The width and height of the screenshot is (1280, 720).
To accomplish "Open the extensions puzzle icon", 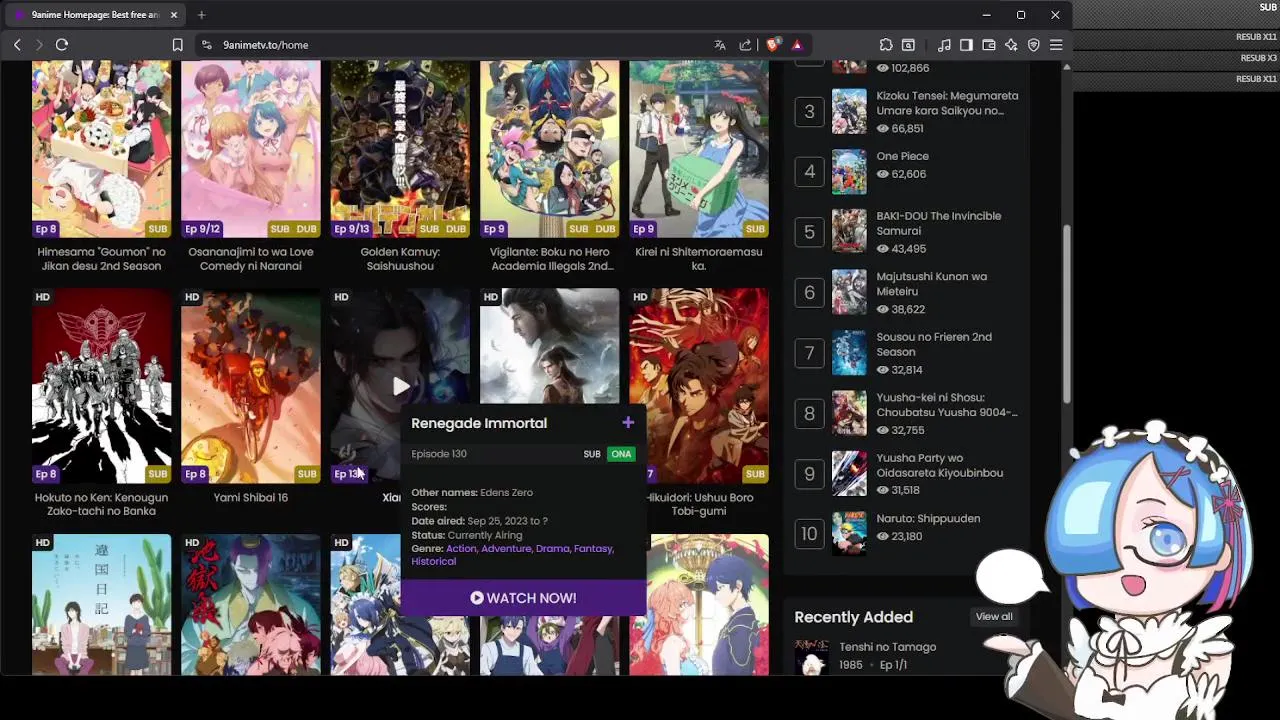I will (x=886, y=45).
